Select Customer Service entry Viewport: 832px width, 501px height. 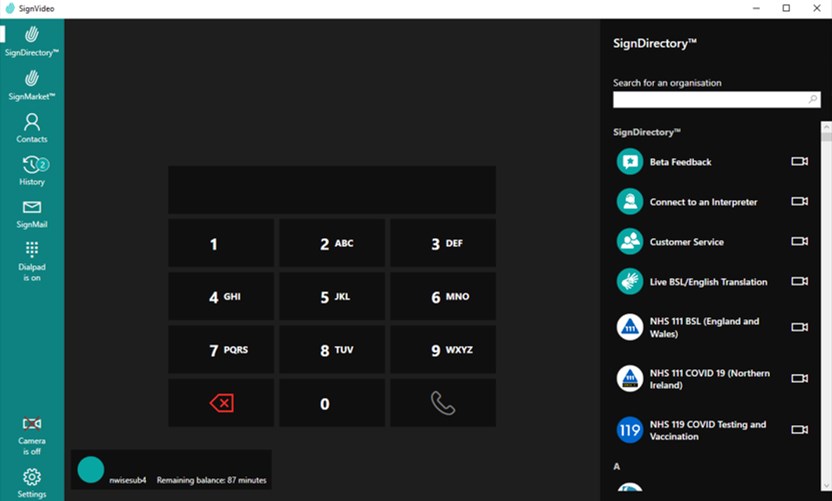[712, 241]
